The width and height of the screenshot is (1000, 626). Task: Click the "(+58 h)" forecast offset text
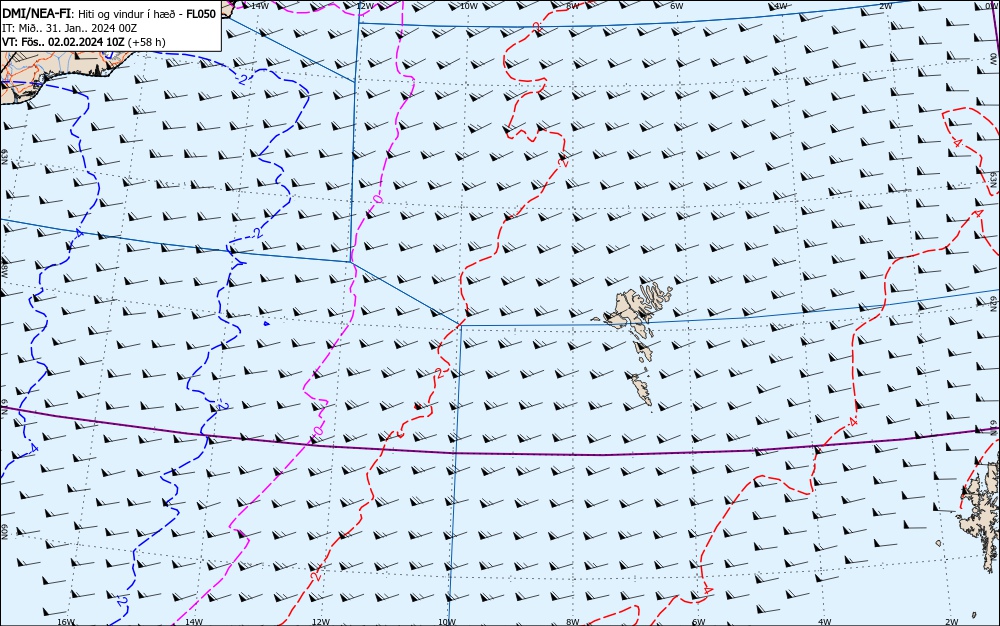147,42
